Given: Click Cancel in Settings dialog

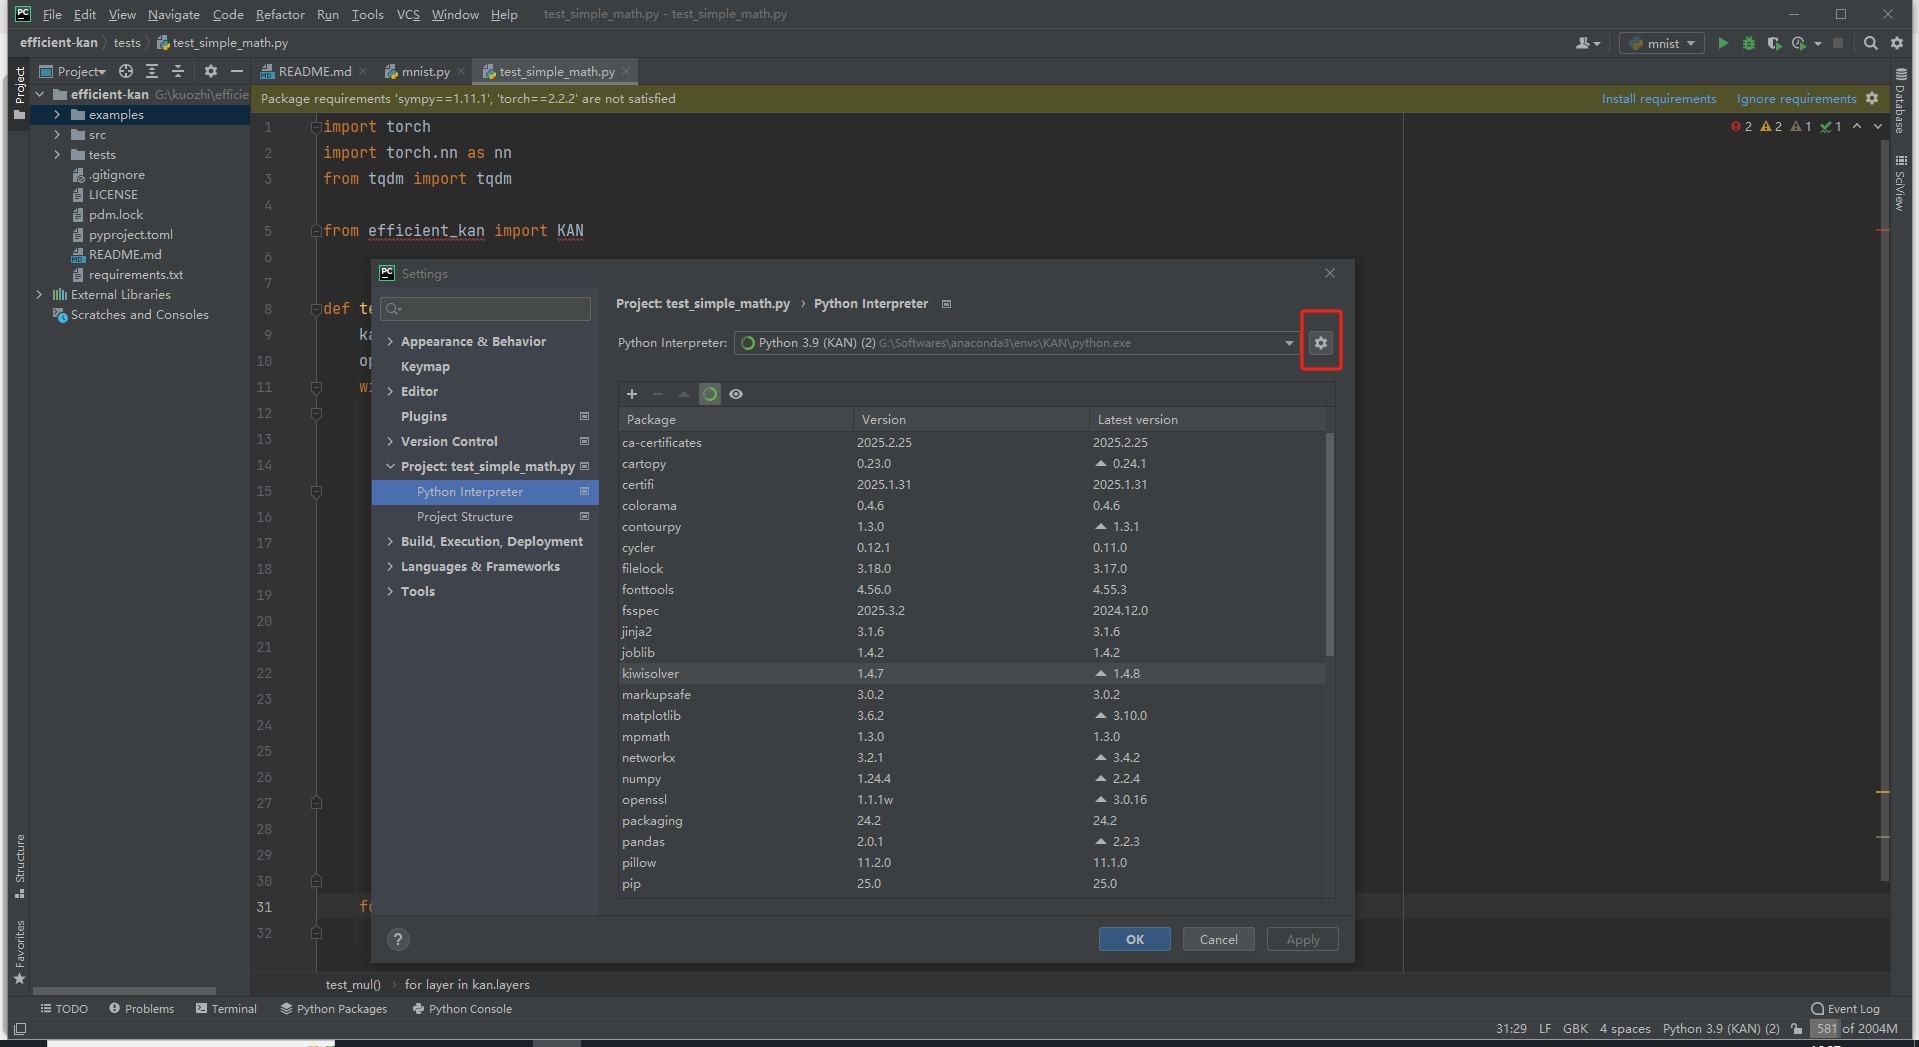Looking at the screenshot, I should pyautogui.click(x=1219, y=939).
